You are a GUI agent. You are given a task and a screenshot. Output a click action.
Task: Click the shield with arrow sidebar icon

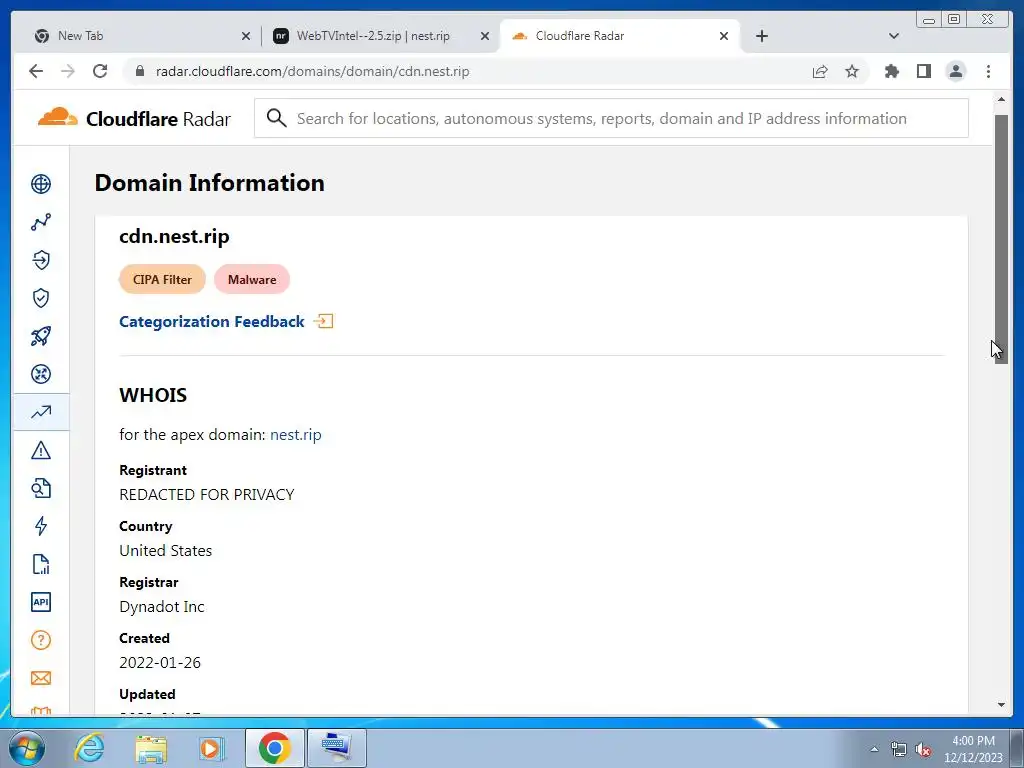coord(40,260)
